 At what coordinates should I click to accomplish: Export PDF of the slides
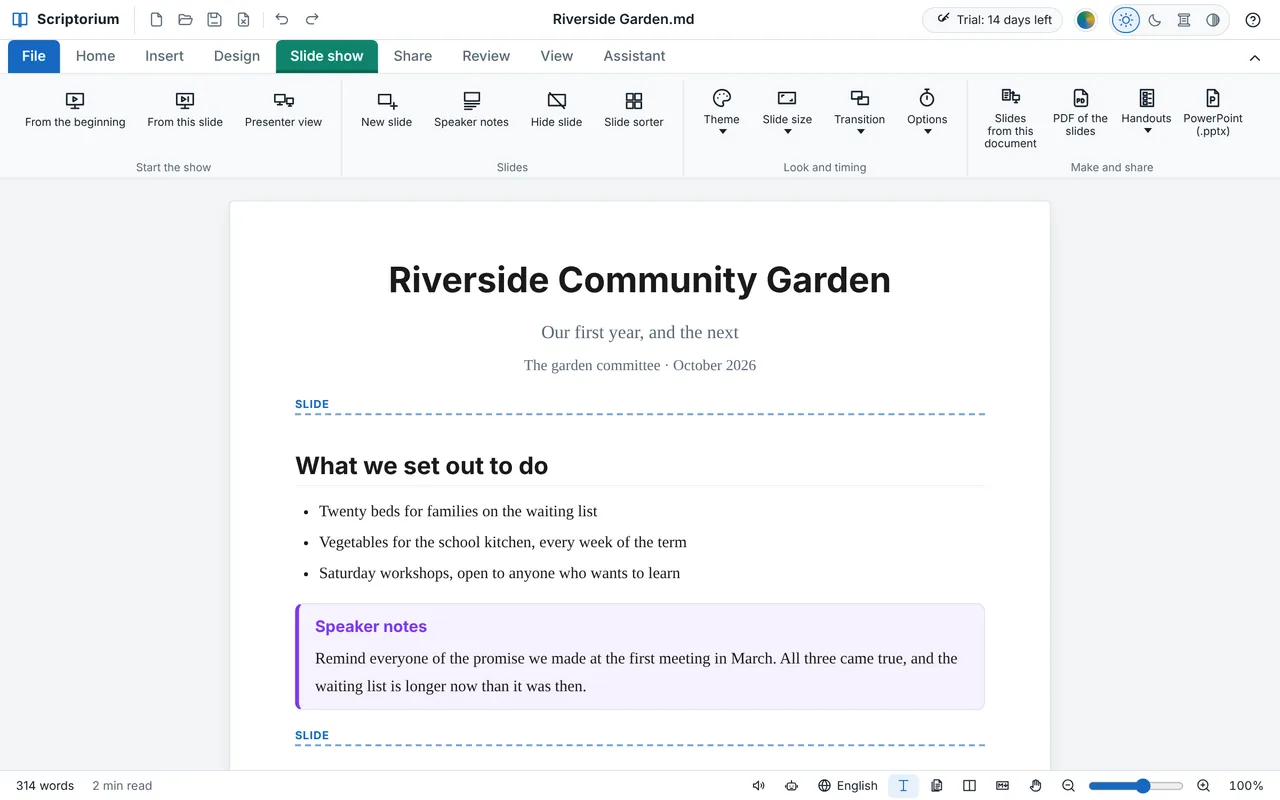pyautogui.click(x=1080, y=112)
